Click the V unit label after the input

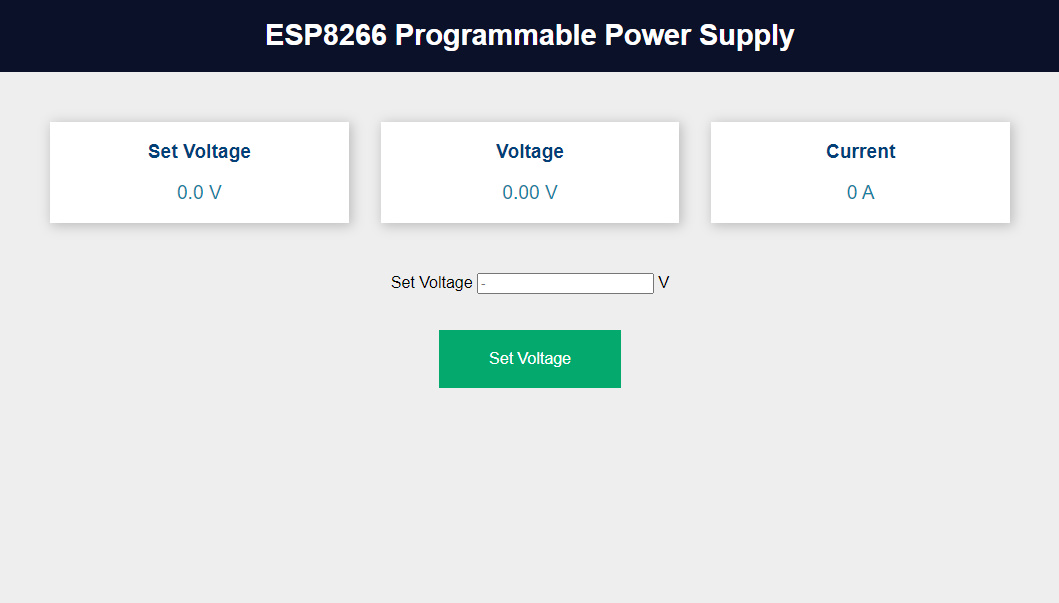[664, 283]
